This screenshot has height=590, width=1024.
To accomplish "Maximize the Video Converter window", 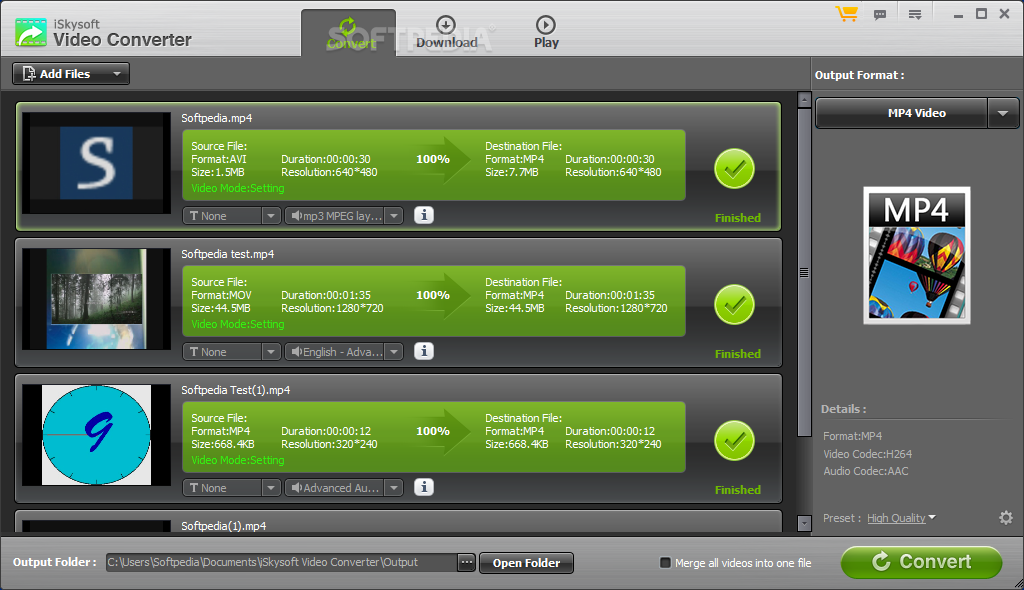I will (x=981, y=14).
